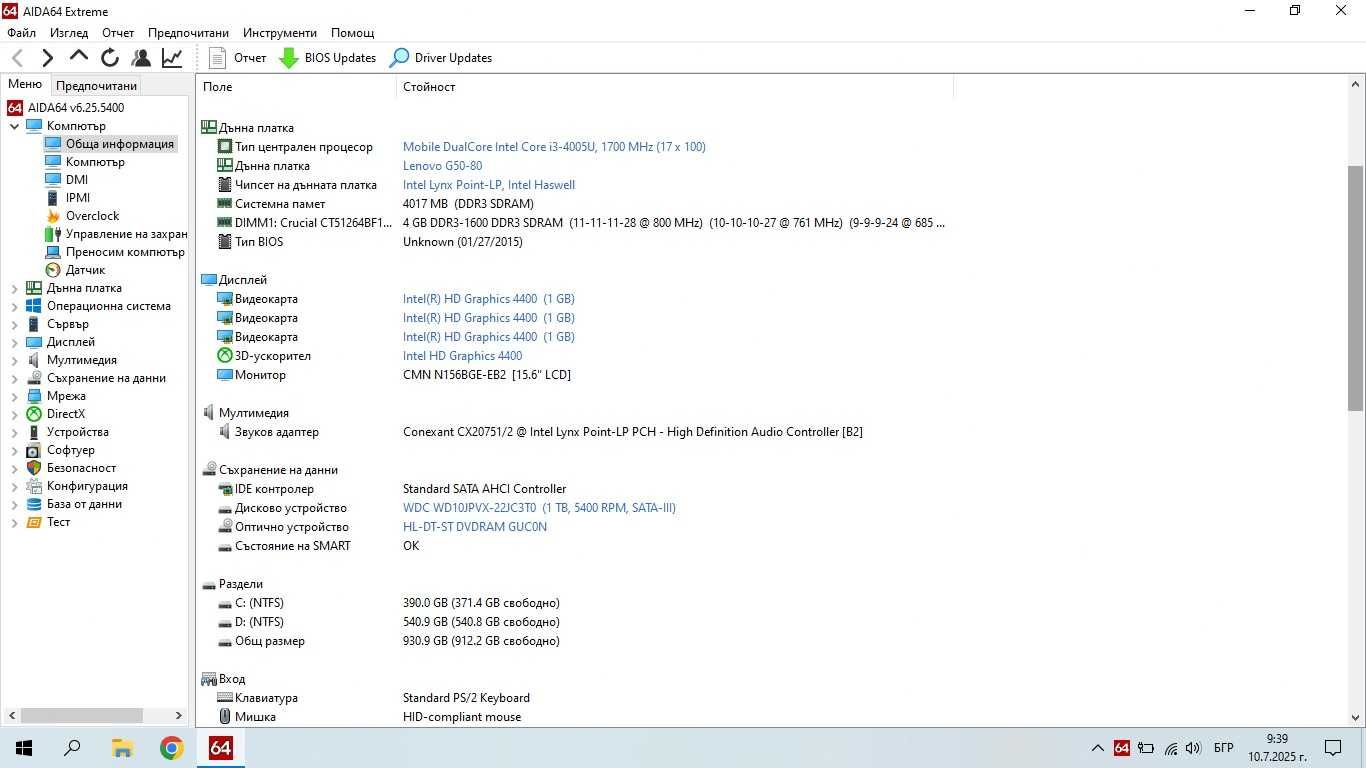The height and width of the screenshot is (768, 1366).
Task: Open the Файл menu
Action: 21,33
